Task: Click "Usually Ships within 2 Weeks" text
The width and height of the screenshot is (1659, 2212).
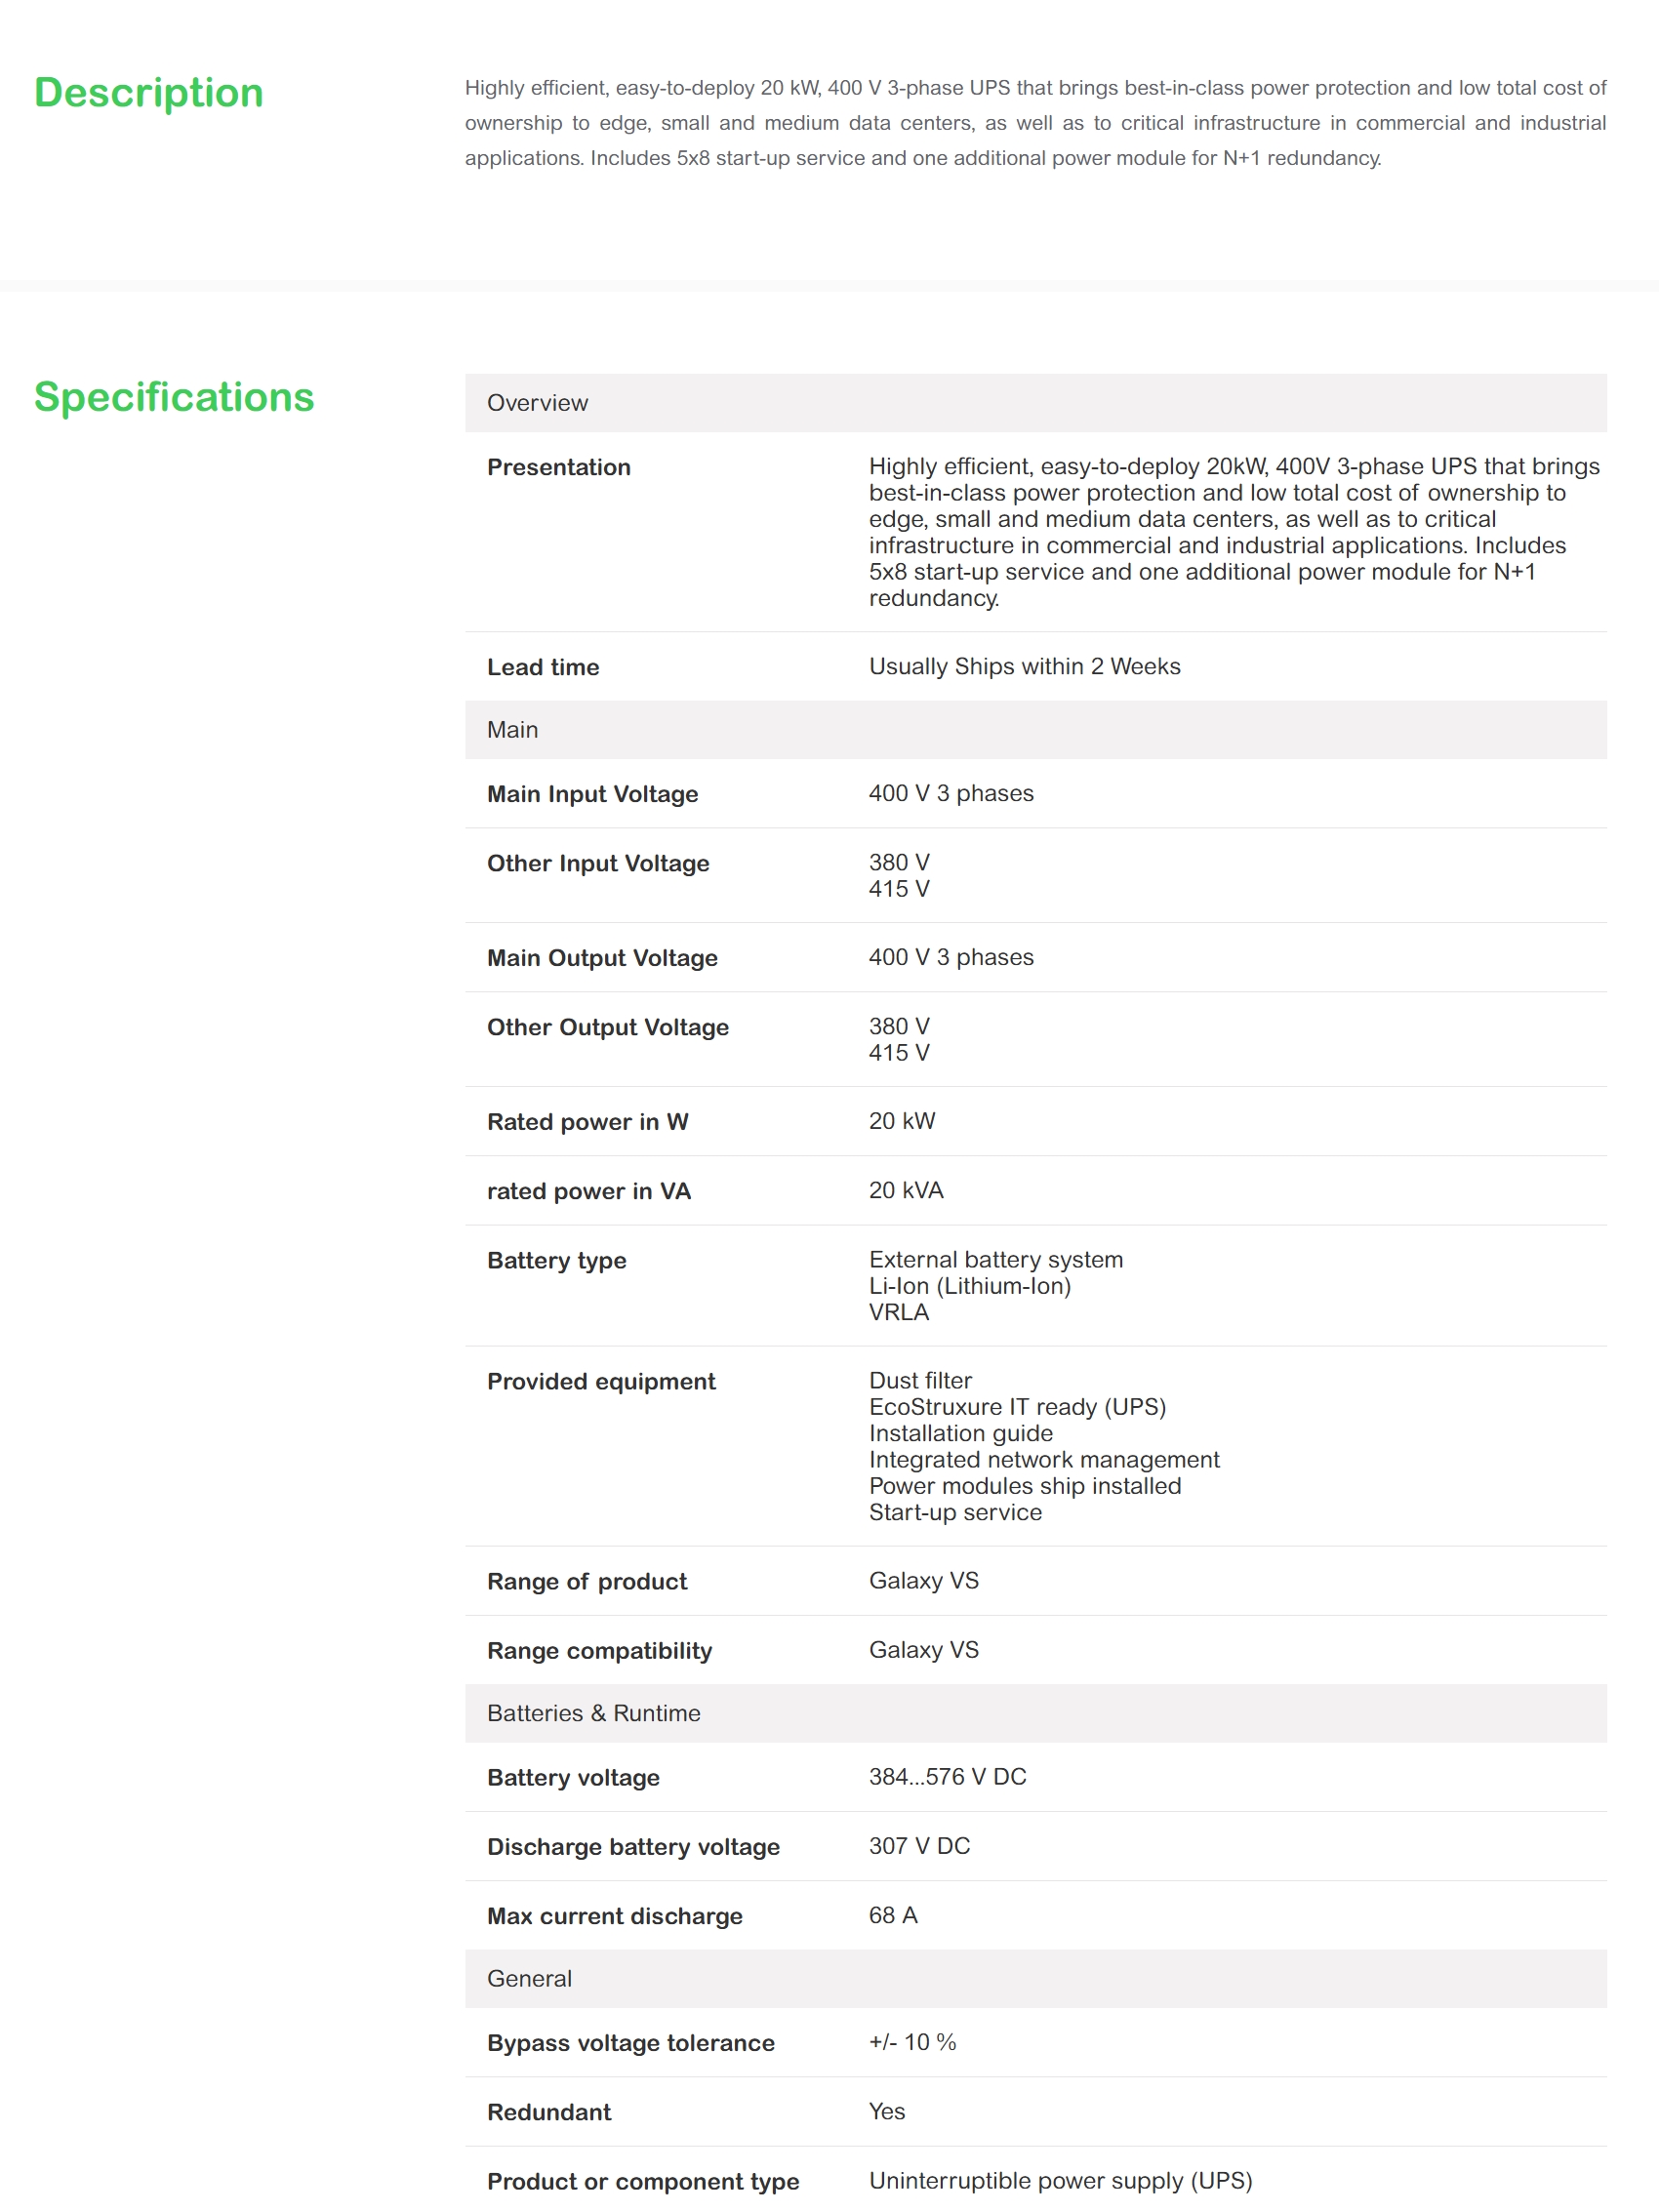Action: (x=1024, y=666)
